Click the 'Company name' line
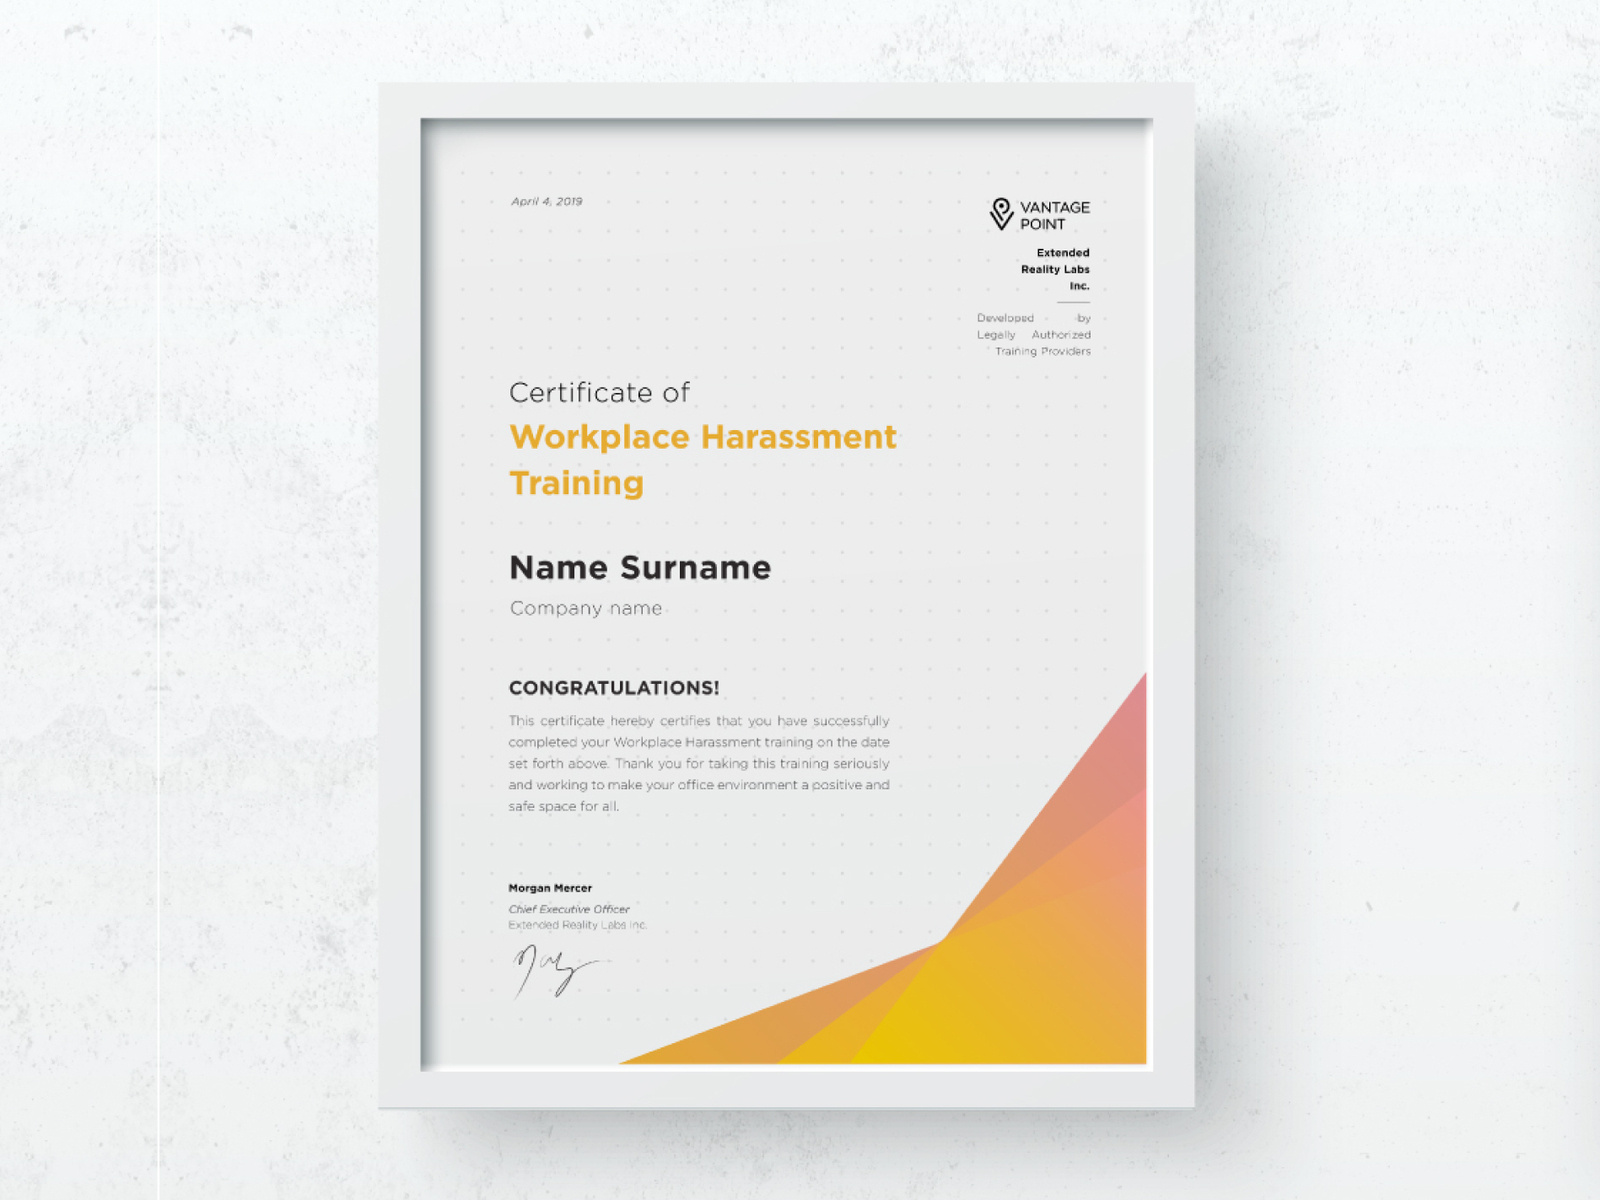The height and width of the screenshot is (1200, 1600). (x=586, y=608)
